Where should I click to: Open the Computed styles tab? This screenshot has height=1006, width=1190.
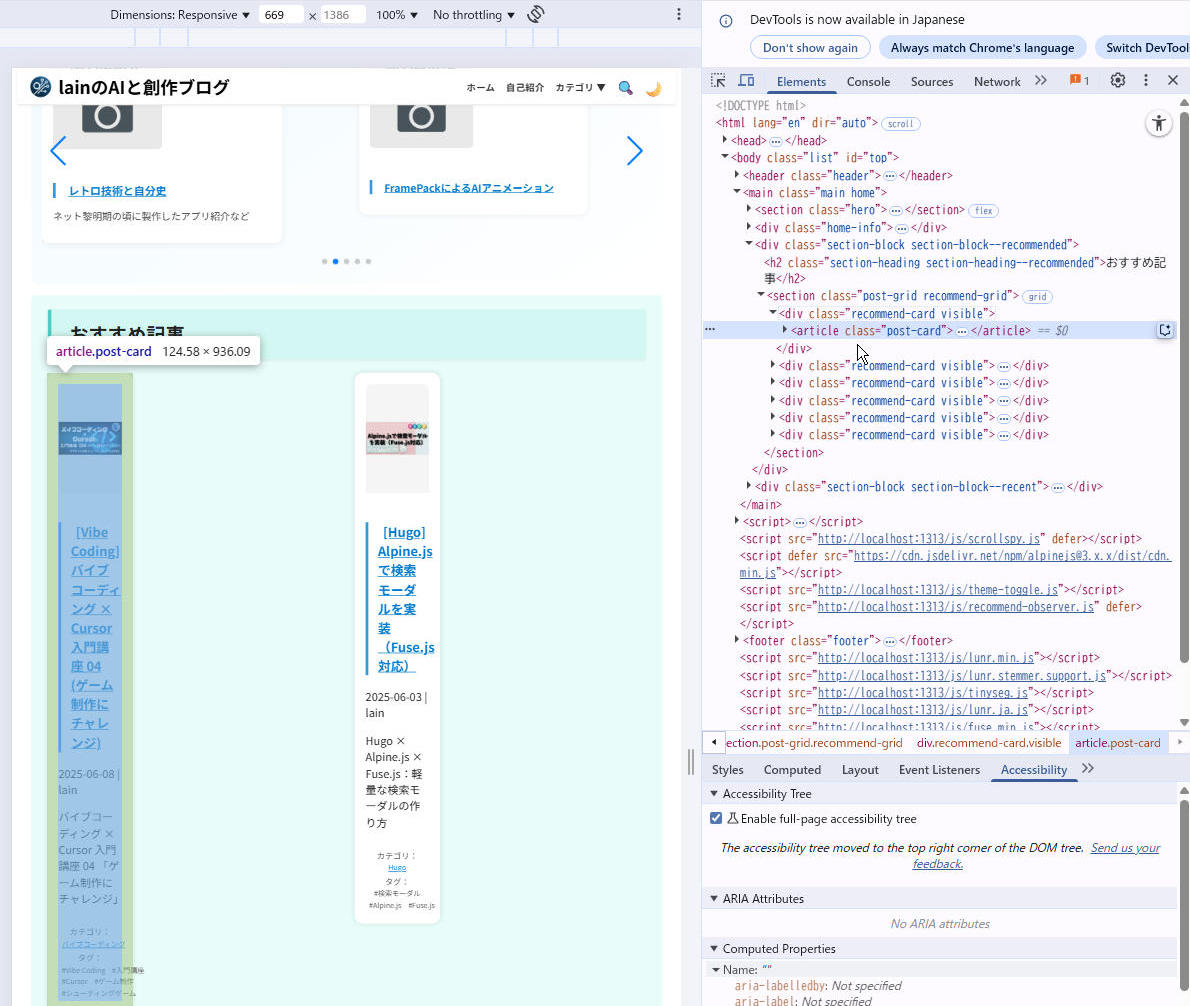coord(792,769)
